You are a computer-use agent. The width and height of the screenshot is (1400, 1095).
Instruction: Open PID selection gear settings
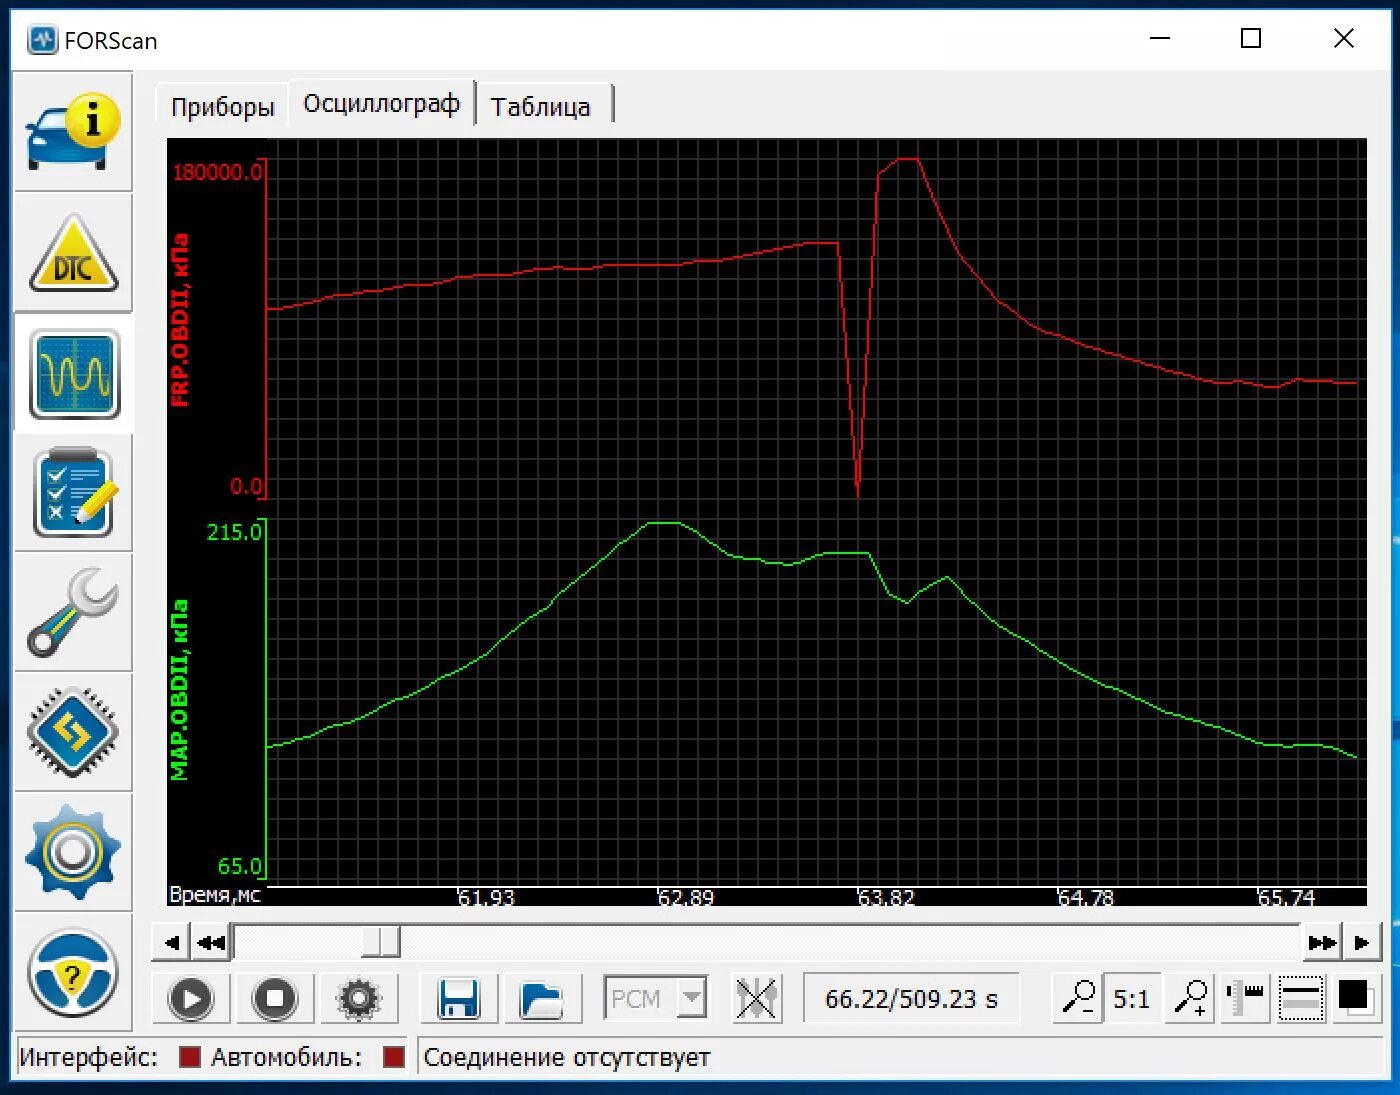pos(359,998)
